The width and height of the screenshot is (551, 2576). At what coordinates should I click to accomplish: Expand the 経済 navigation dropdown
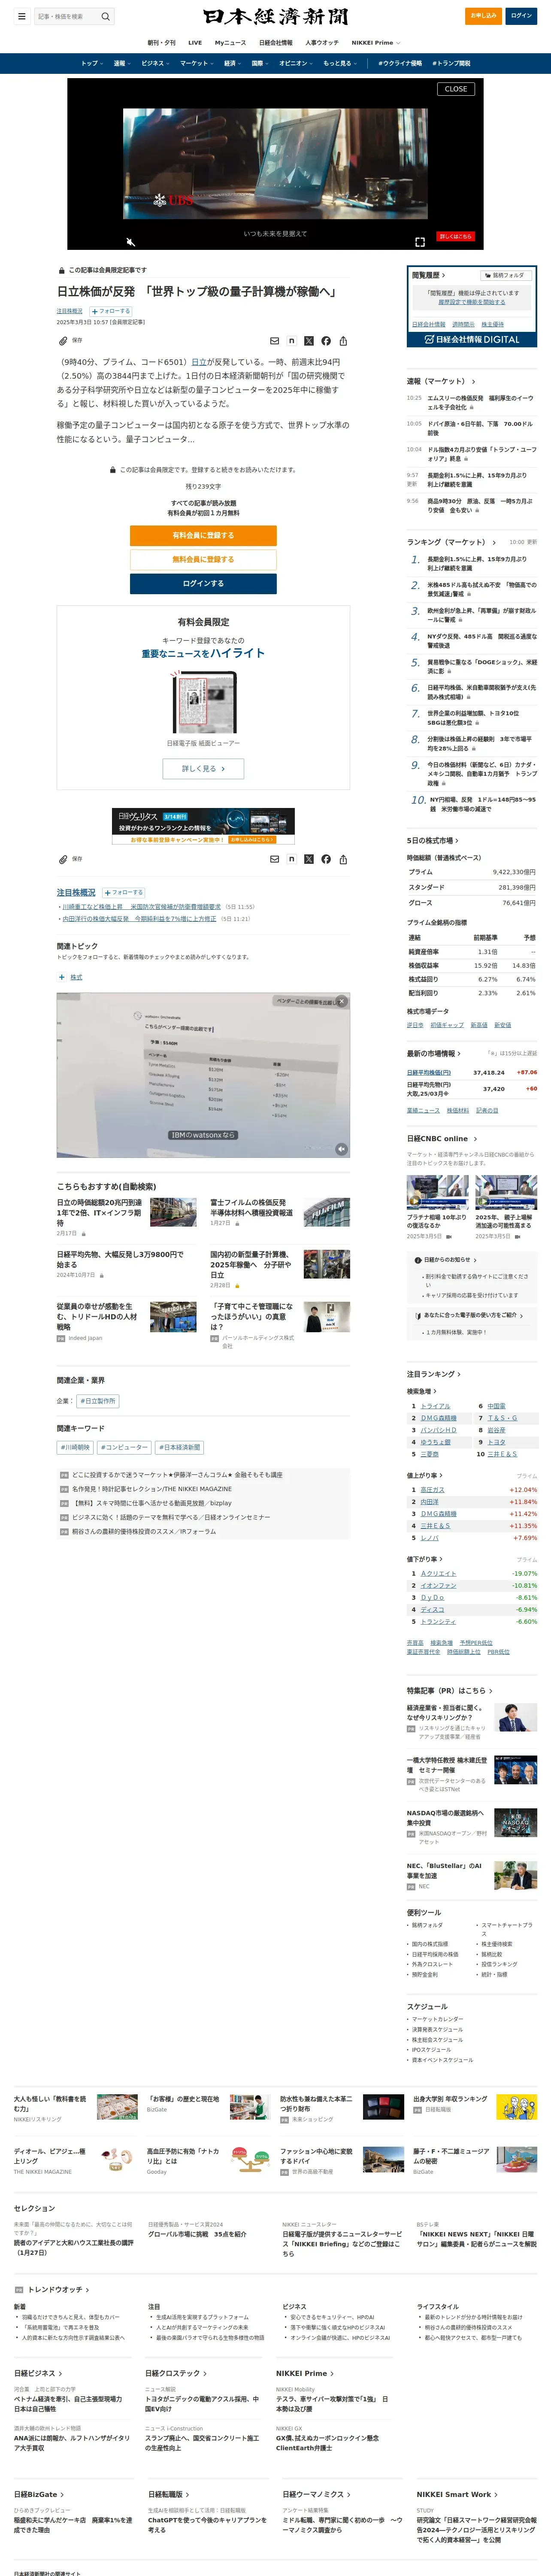(x=232, y=63)
